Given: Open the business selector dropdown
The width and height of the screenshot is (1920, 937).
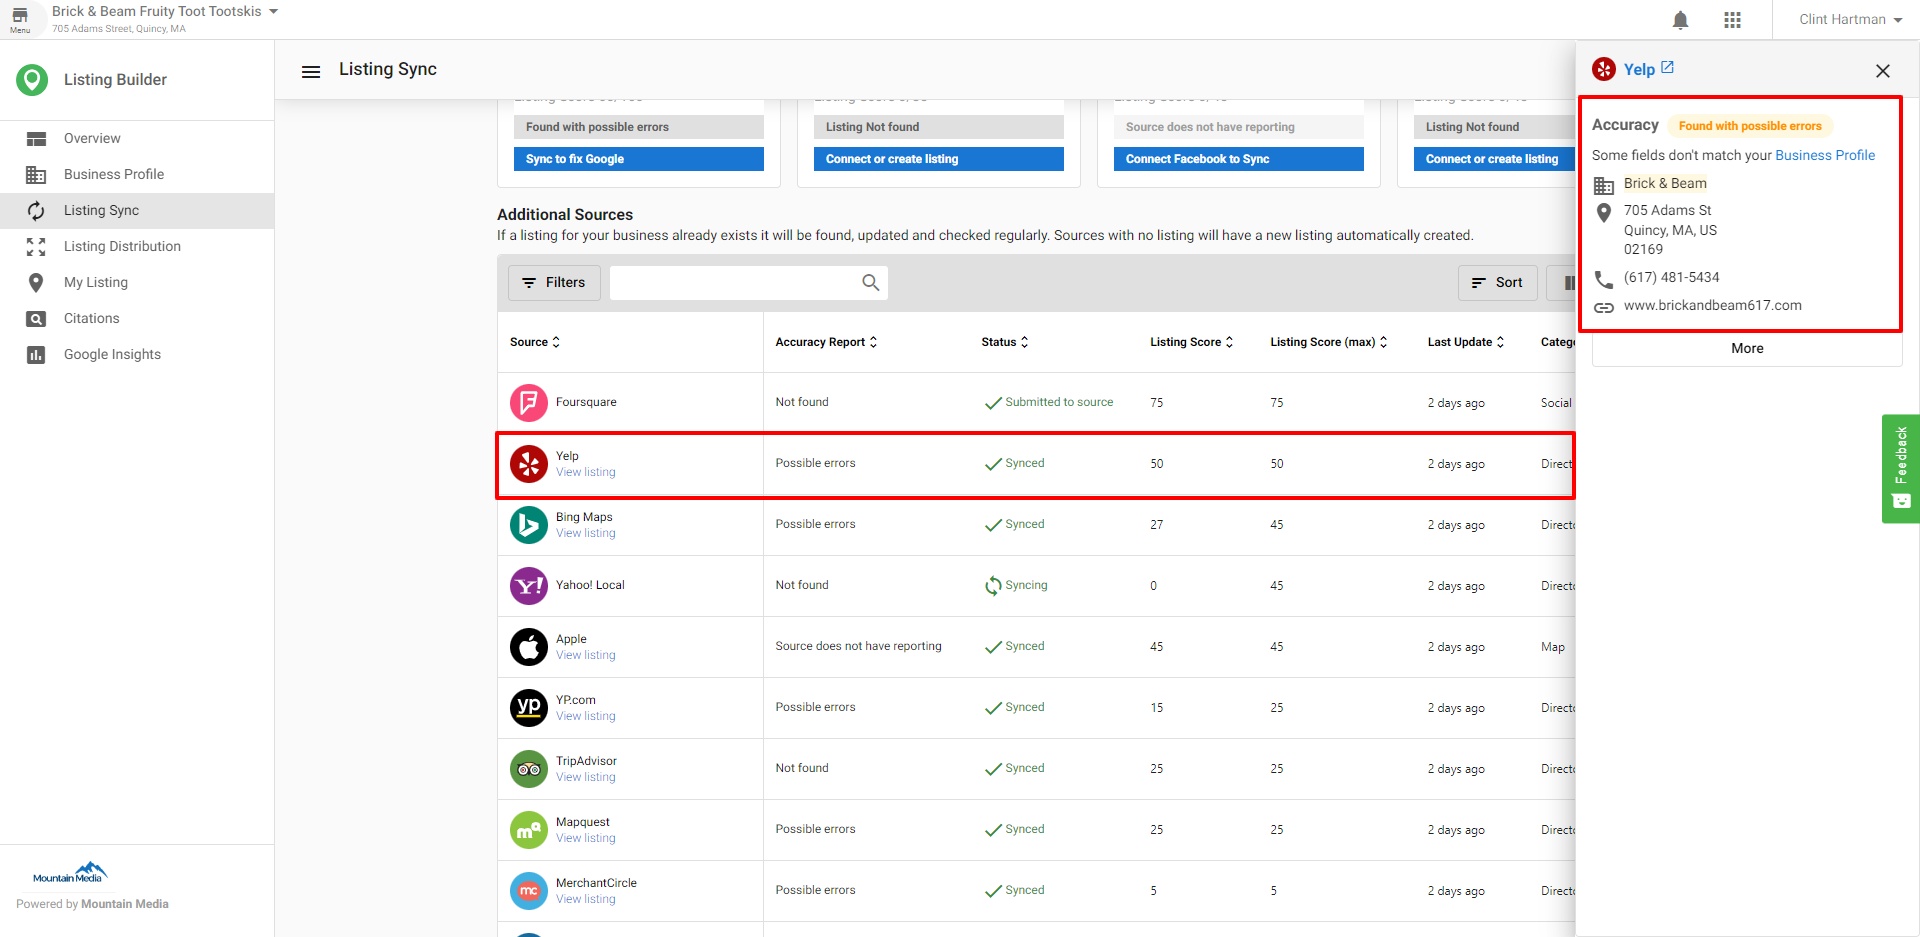Looking at the screenshot, I should click(x=273, y=12).
